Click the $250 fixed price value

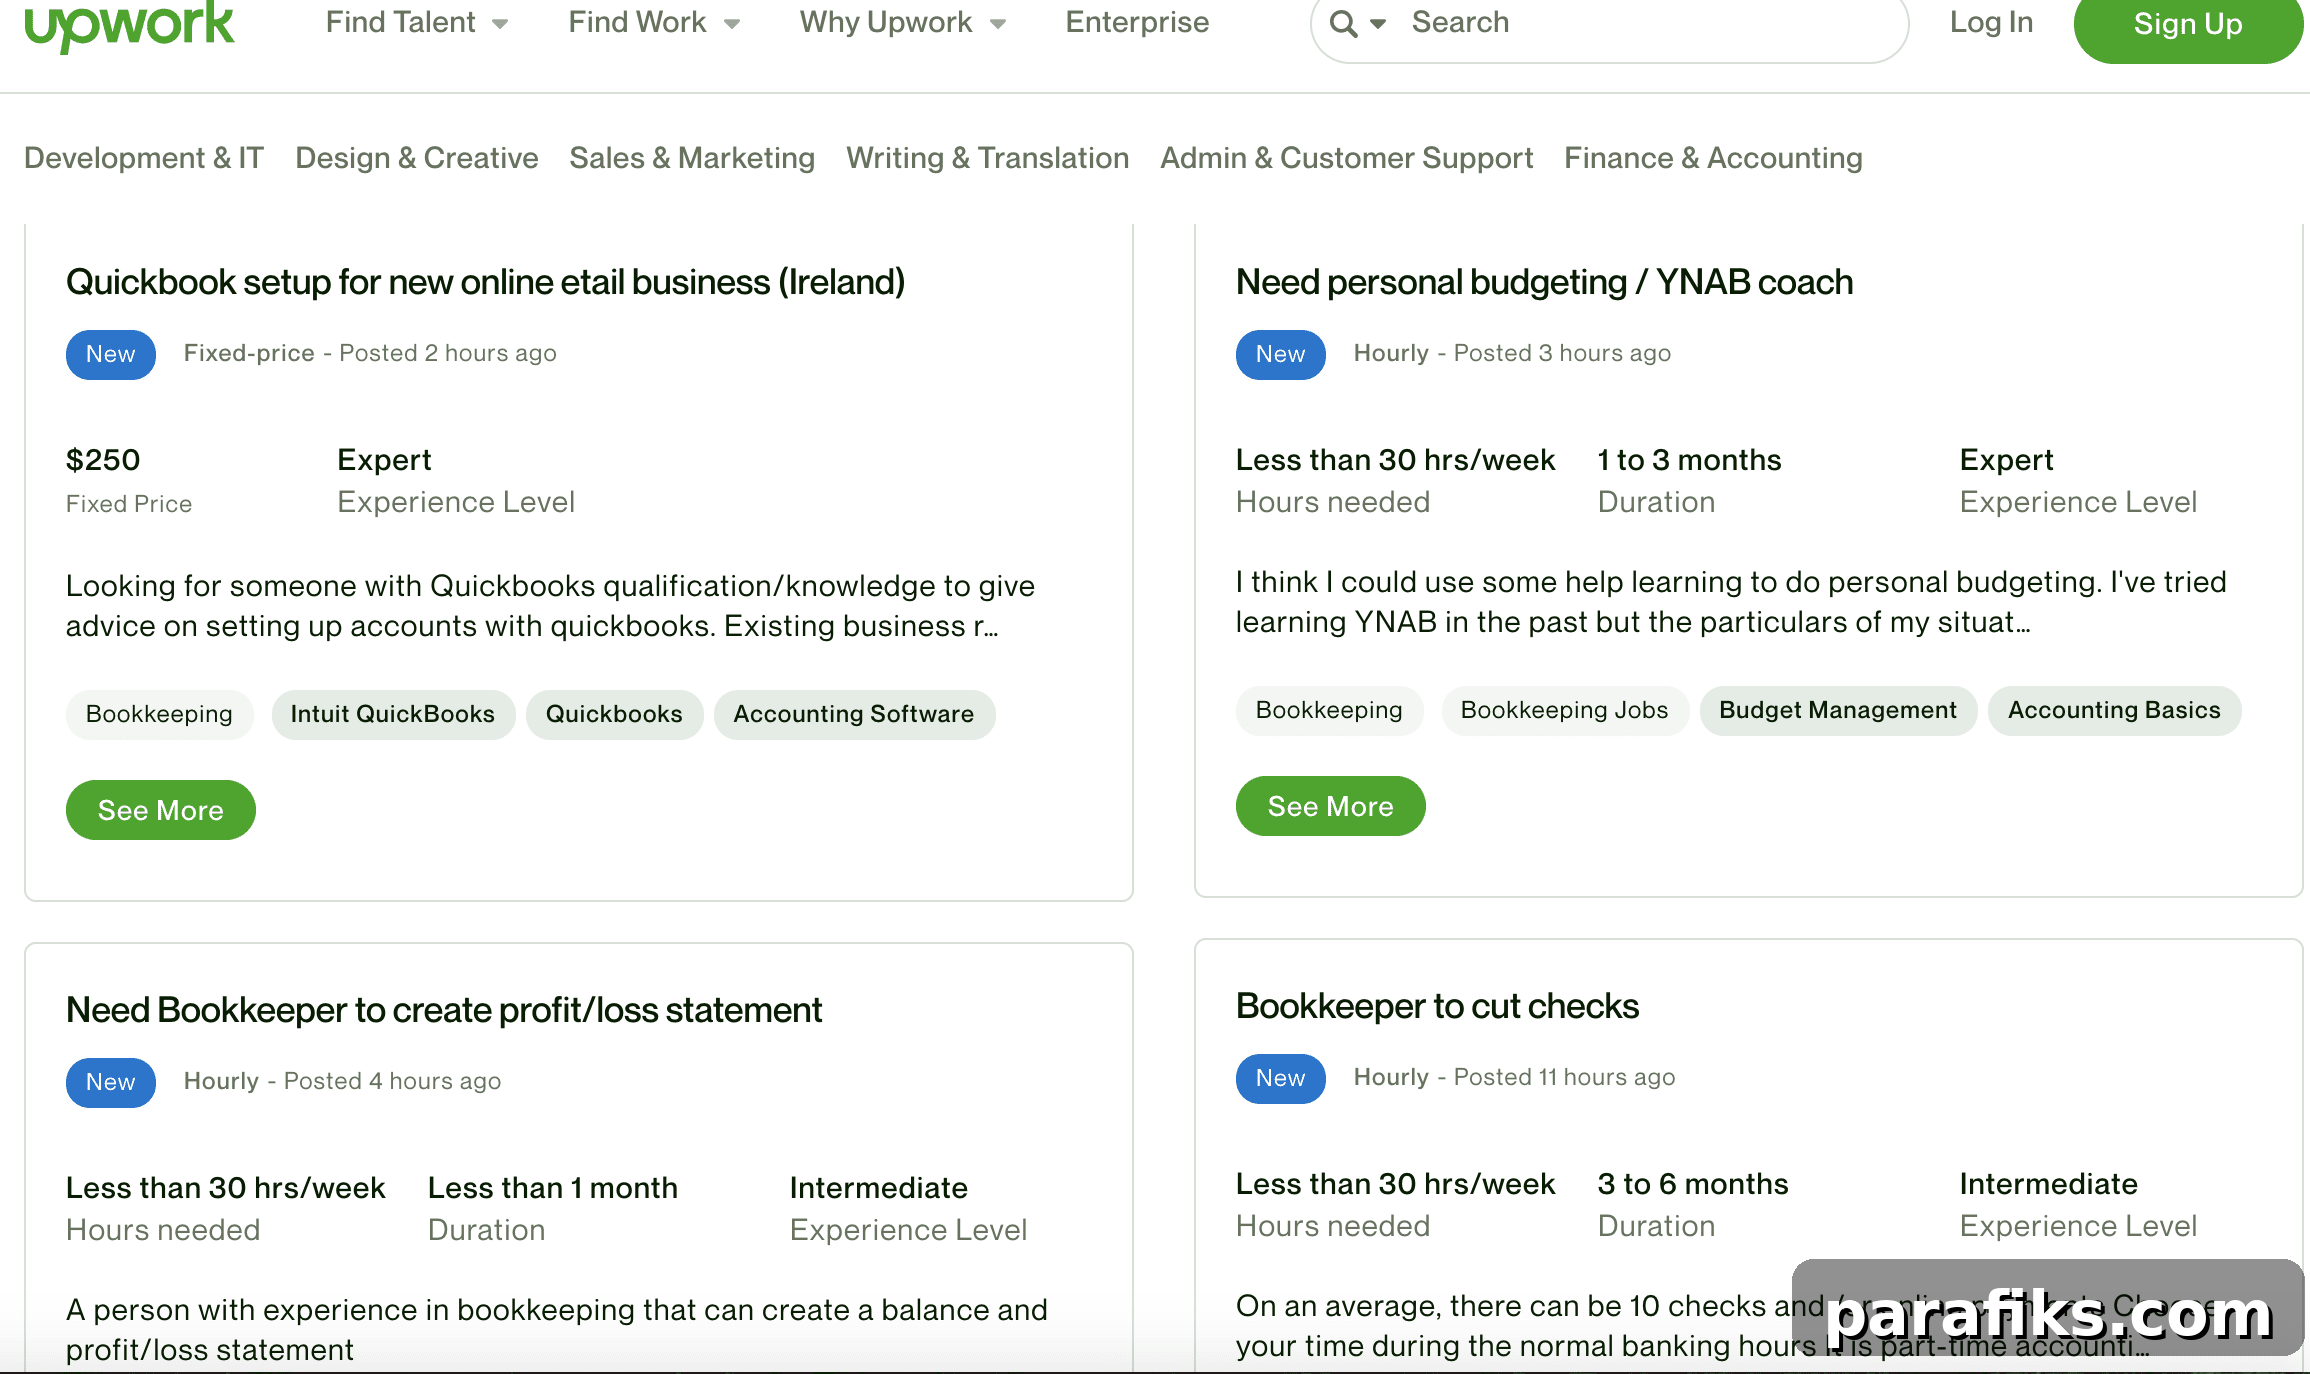[103, 460]
